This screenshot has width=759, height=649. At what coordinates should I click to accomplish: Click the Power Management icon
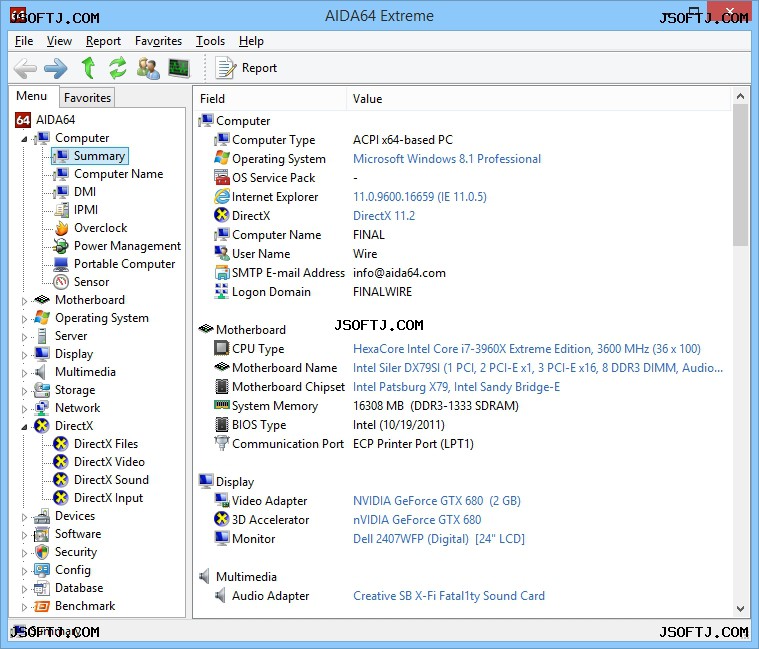[x=61, y=246]
